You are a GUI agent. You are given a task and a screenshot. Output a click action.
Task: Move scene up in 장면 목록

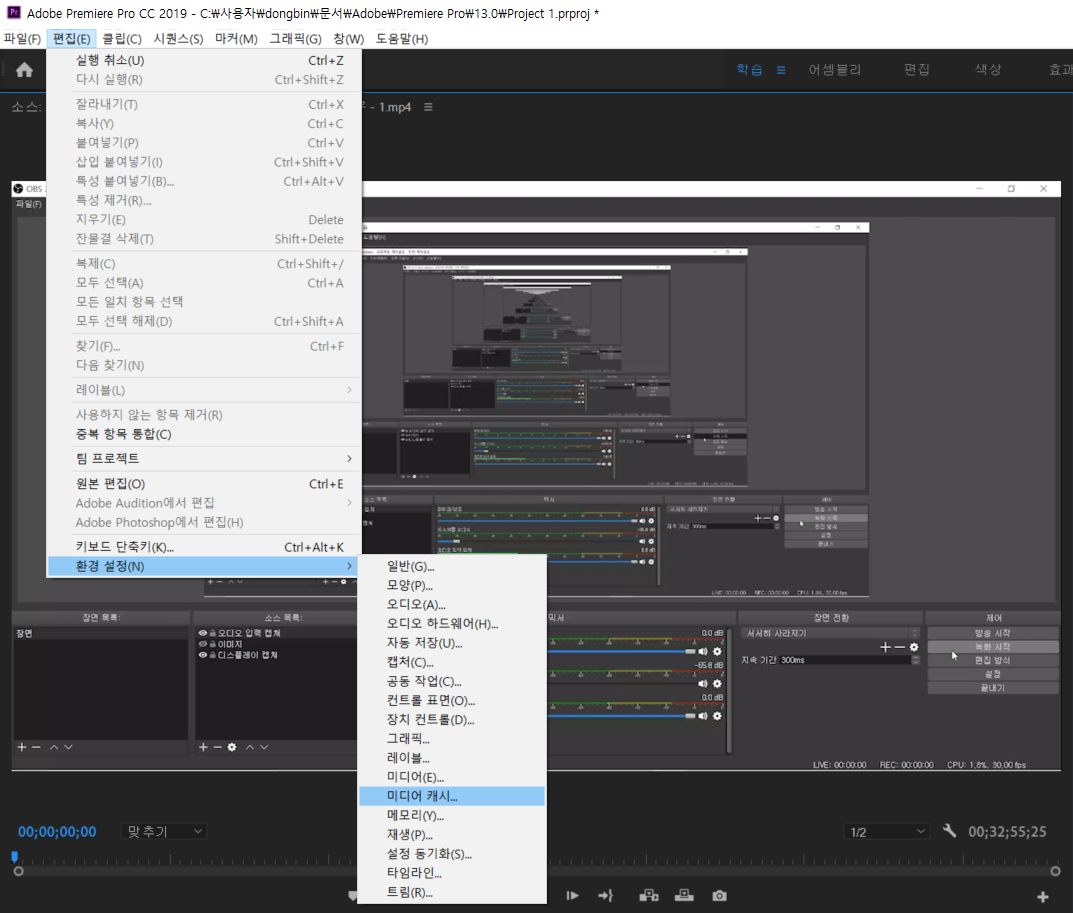54,747
